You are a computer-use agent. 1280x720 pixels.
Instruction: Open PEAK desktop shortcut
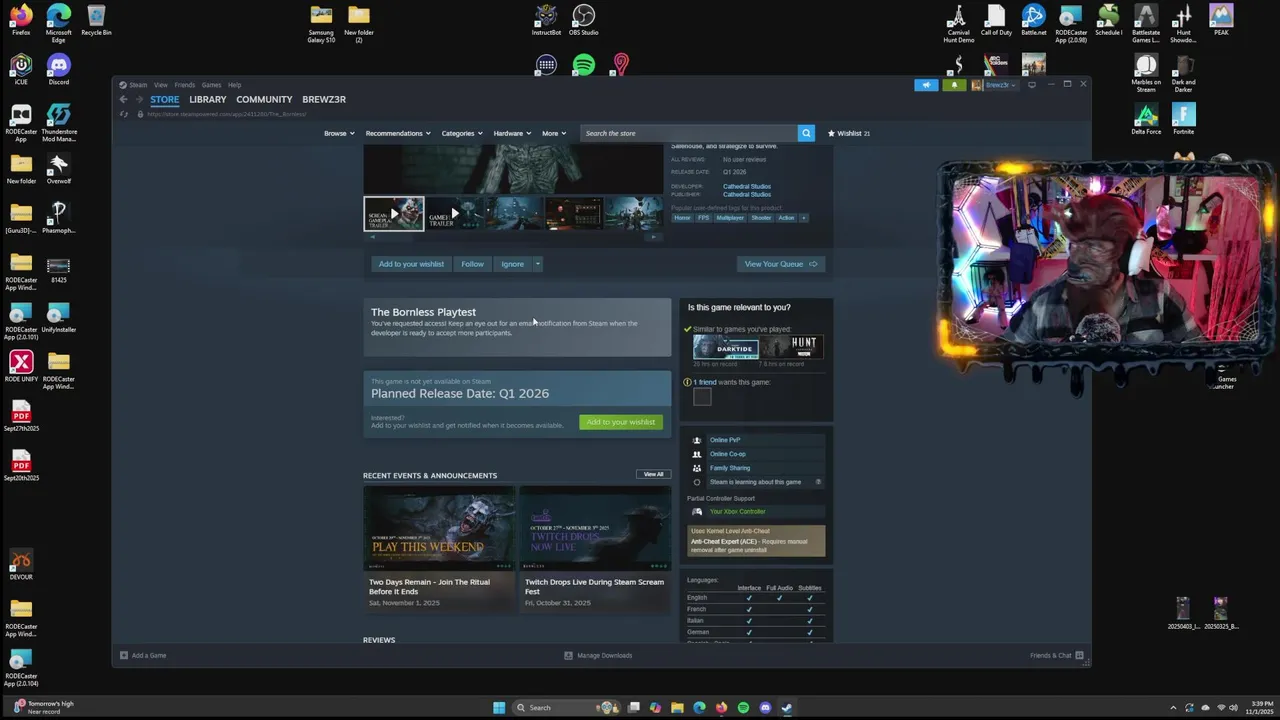tap(1221, 20)
